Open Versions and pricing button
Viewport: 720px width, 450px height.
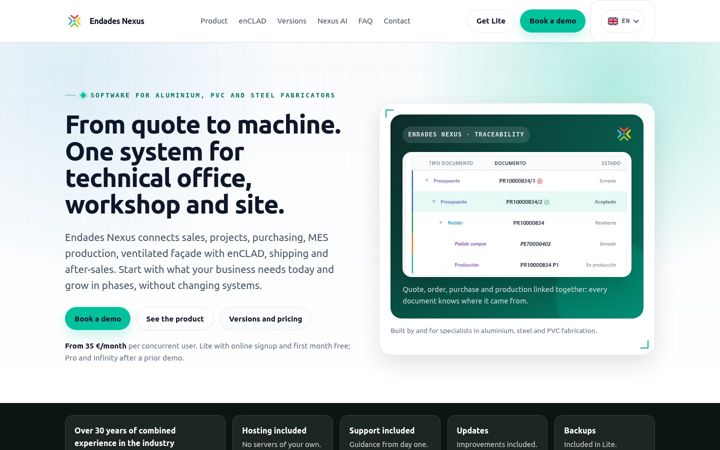point(265,319)
